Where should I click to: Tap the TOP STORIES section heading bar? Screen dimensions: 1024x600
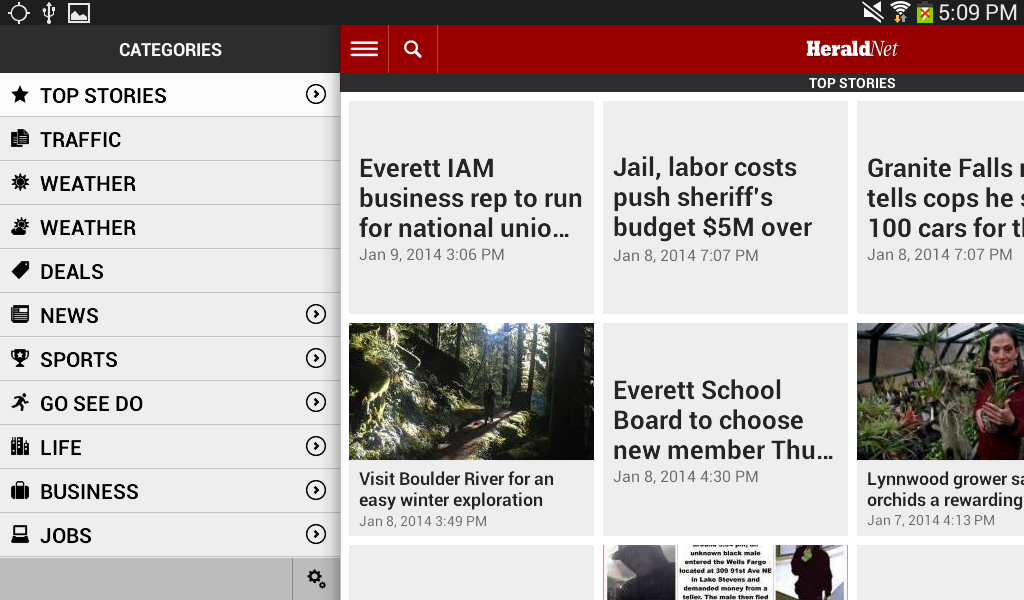(682, 83)
